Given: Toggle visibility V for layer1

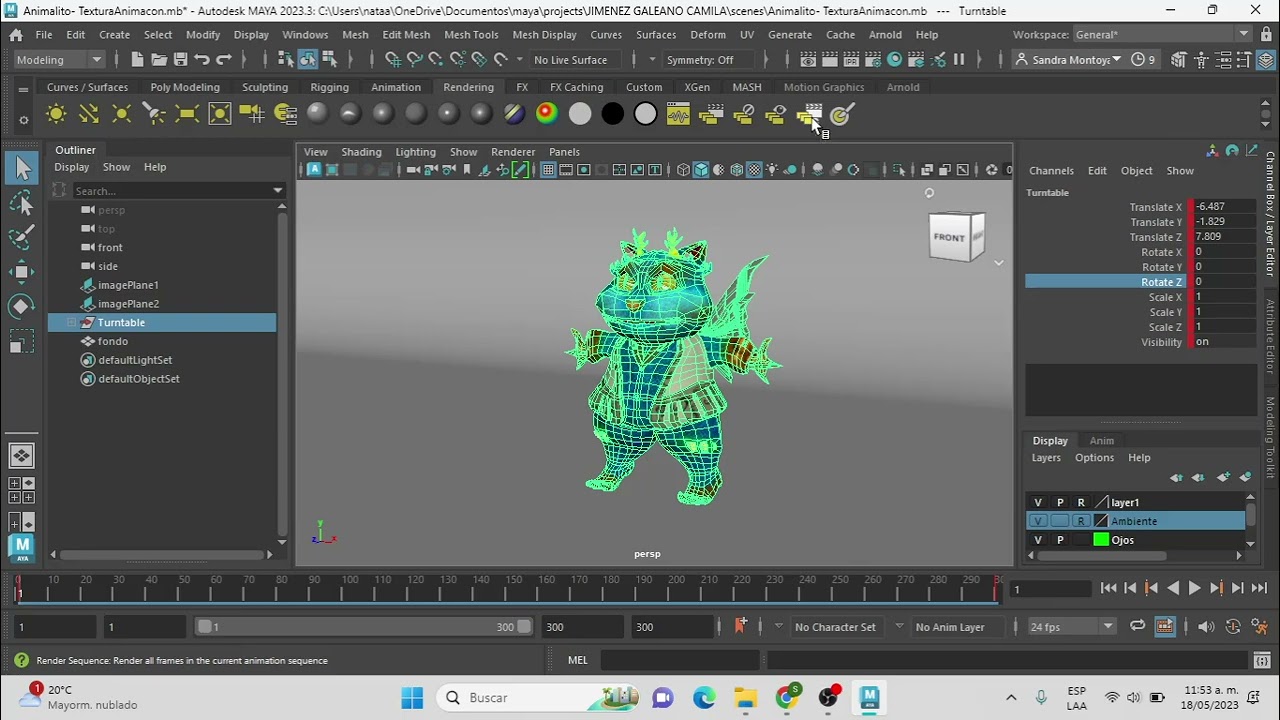Looking at the screenshot, I should (x=1038, y=503).
